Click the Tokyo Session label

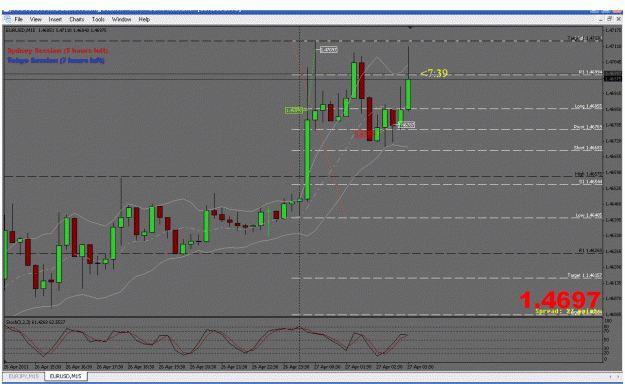[x=56, y=60]
